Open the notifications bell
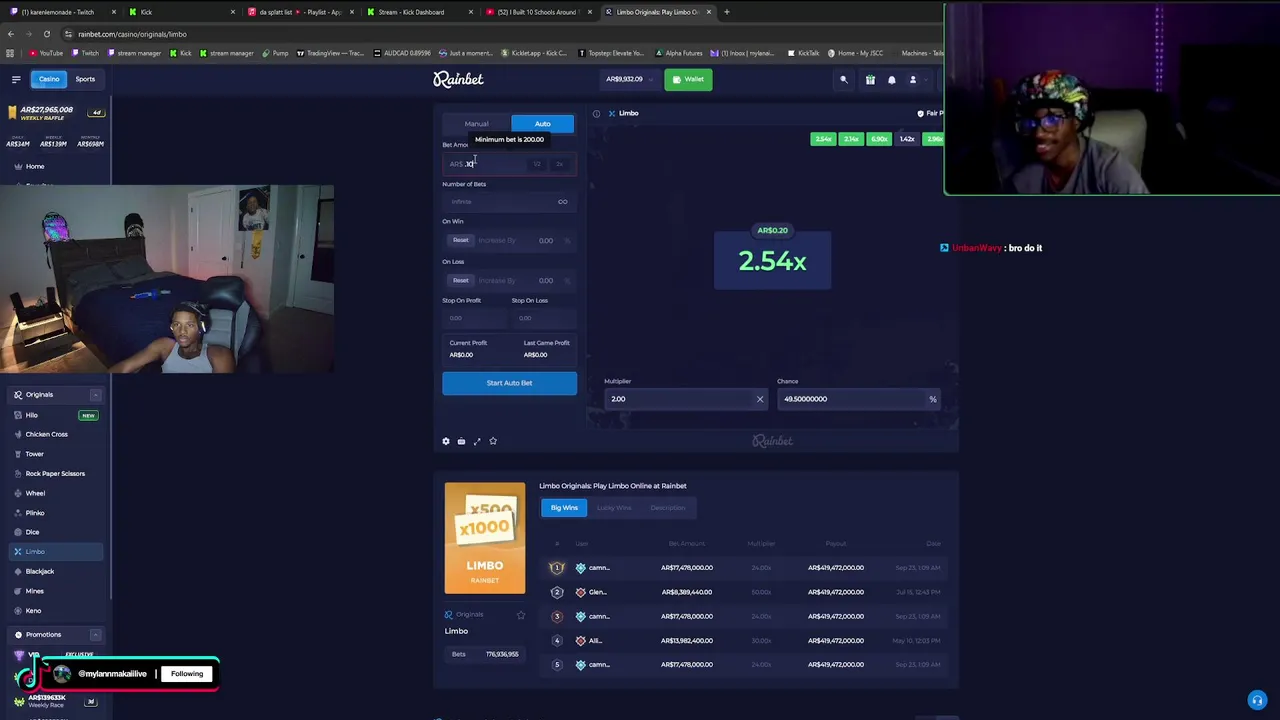The height and width of the screenshot is (720, 1280). point(892,79)
